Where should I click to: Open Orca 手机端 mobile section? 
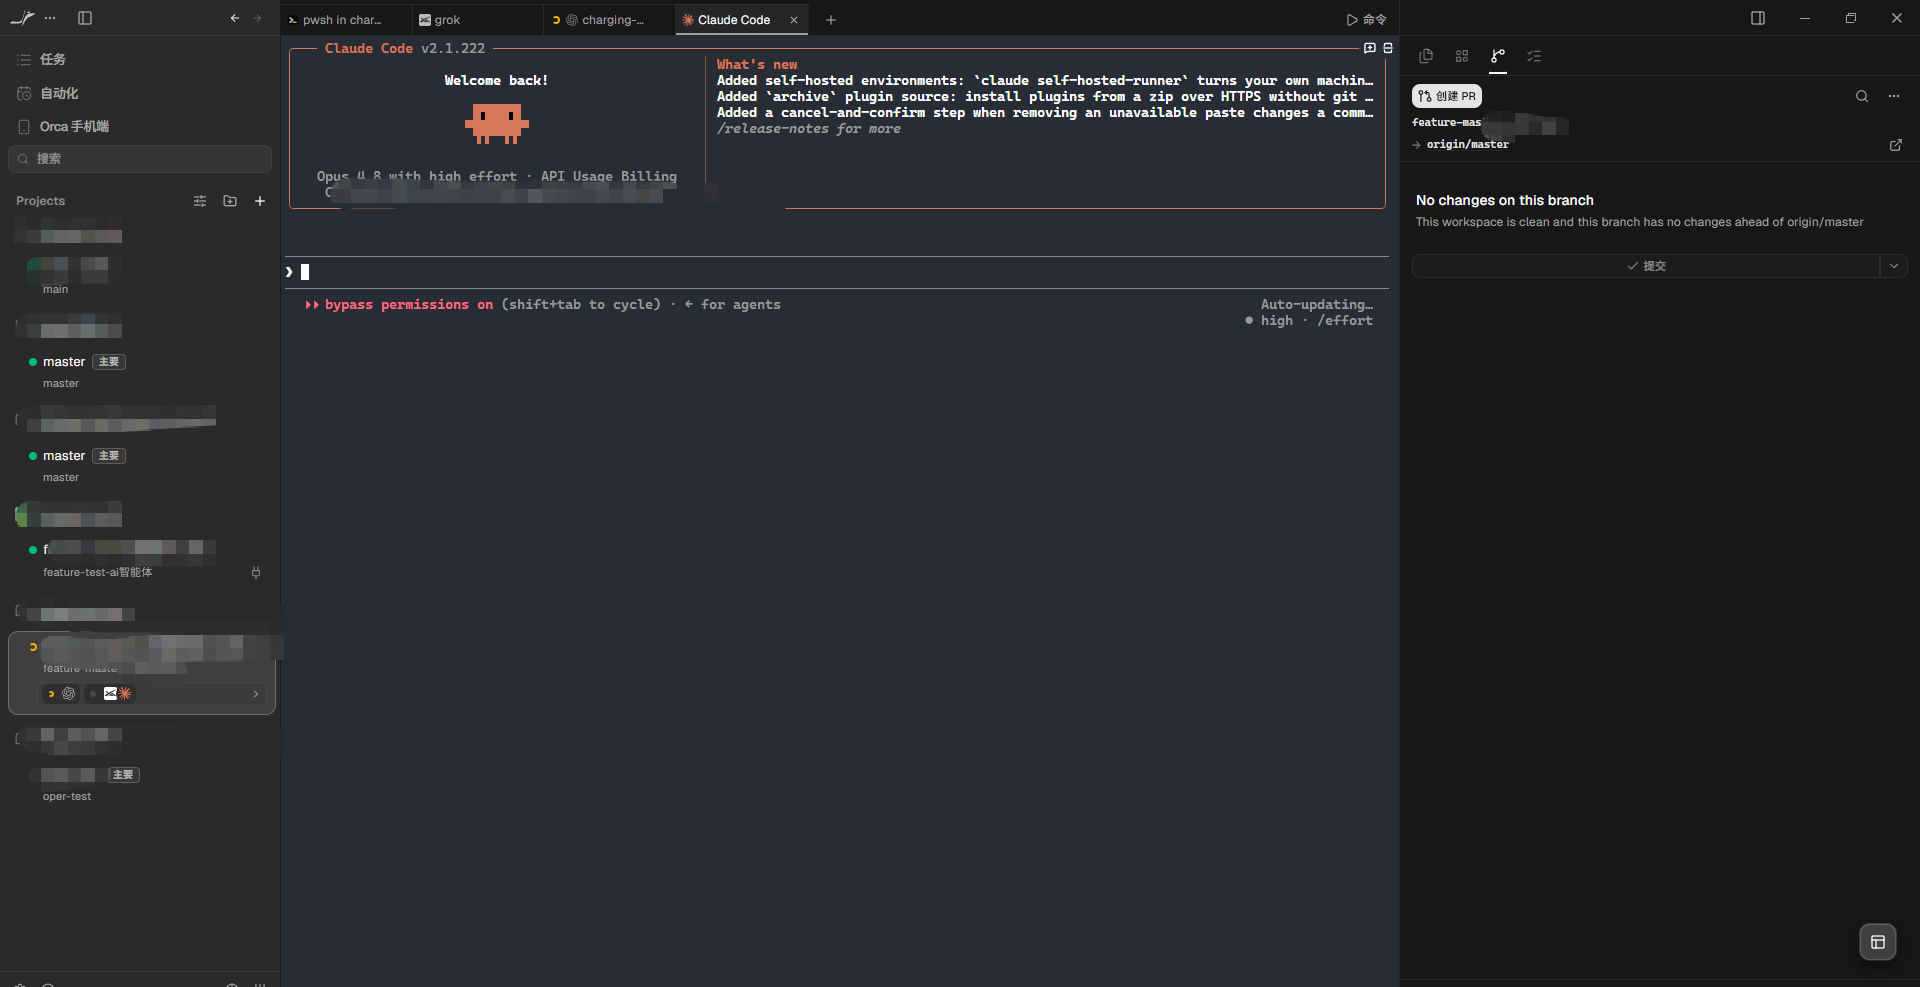coord(140,126)
